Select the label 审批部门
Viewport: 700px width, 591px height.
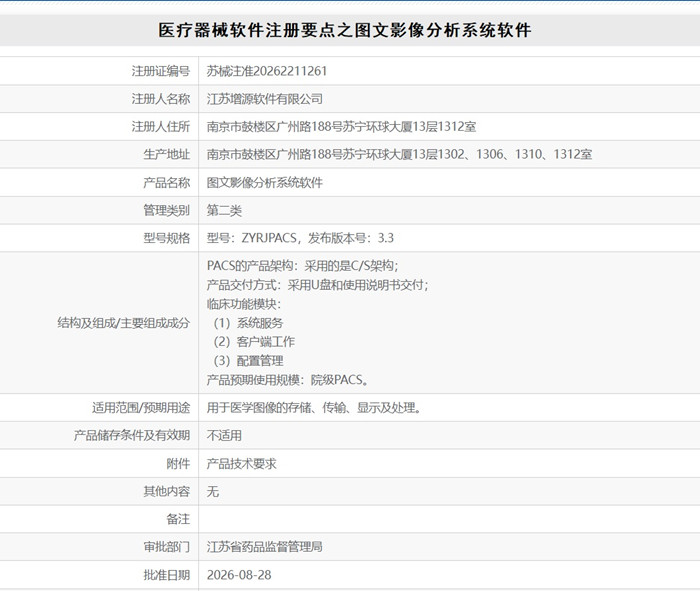point(167,546)
